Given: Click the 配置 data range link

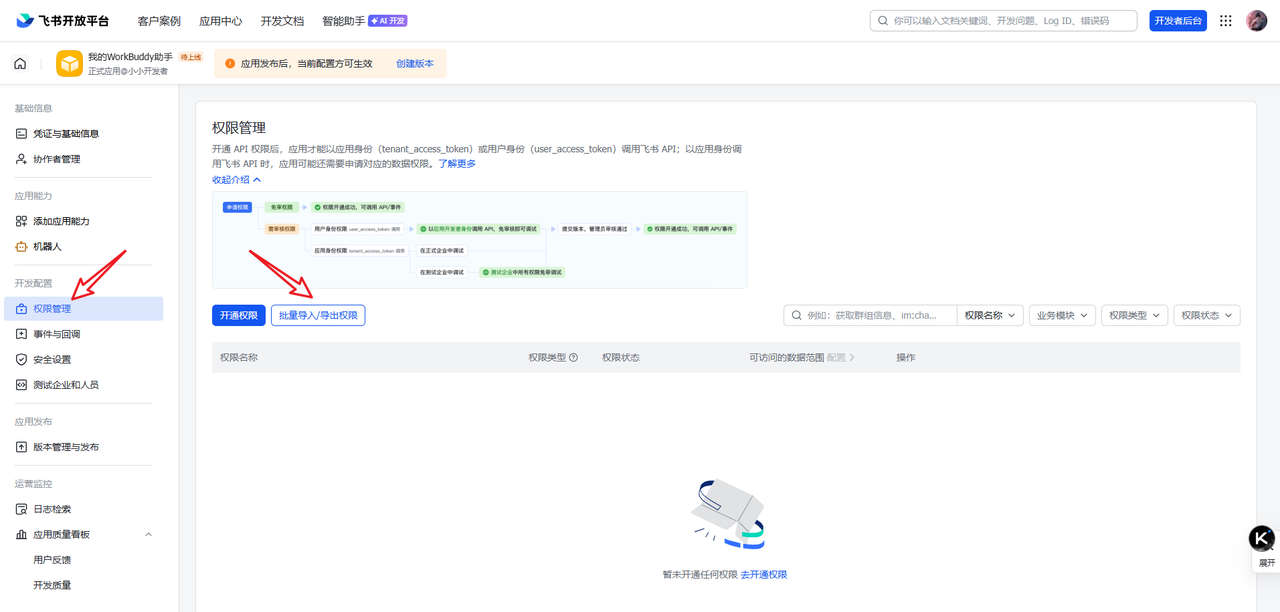Looking at the screenshot, I should (x=841, y=357).
